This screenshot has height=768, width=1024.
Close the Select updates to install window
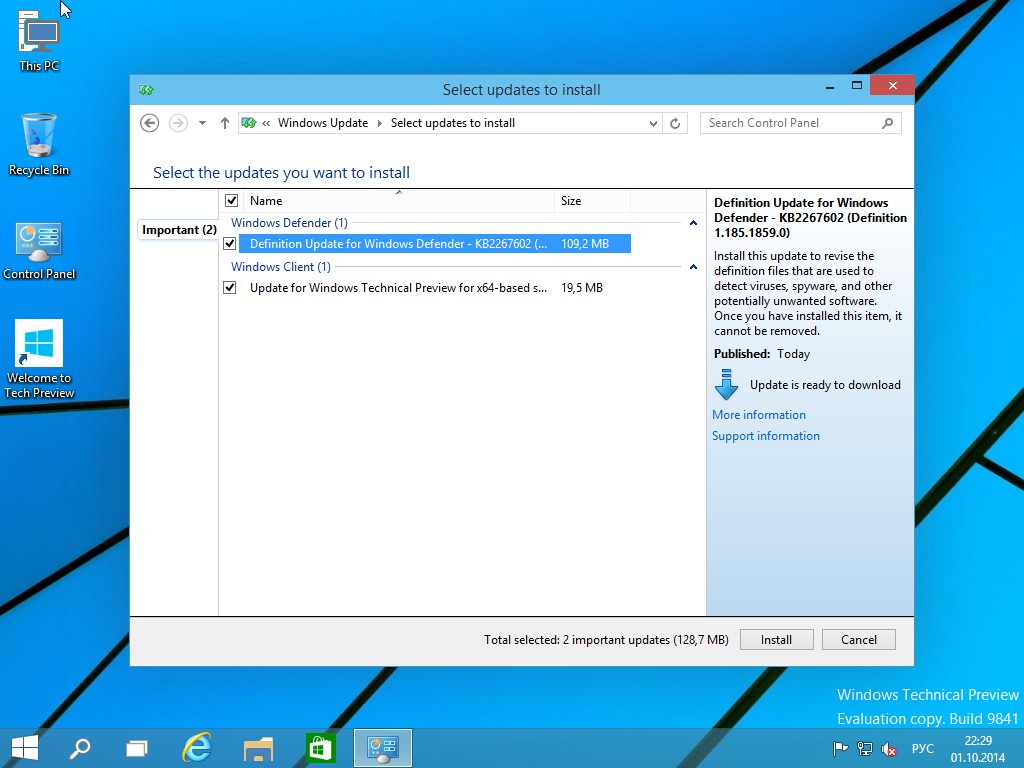tap(892, 86)
